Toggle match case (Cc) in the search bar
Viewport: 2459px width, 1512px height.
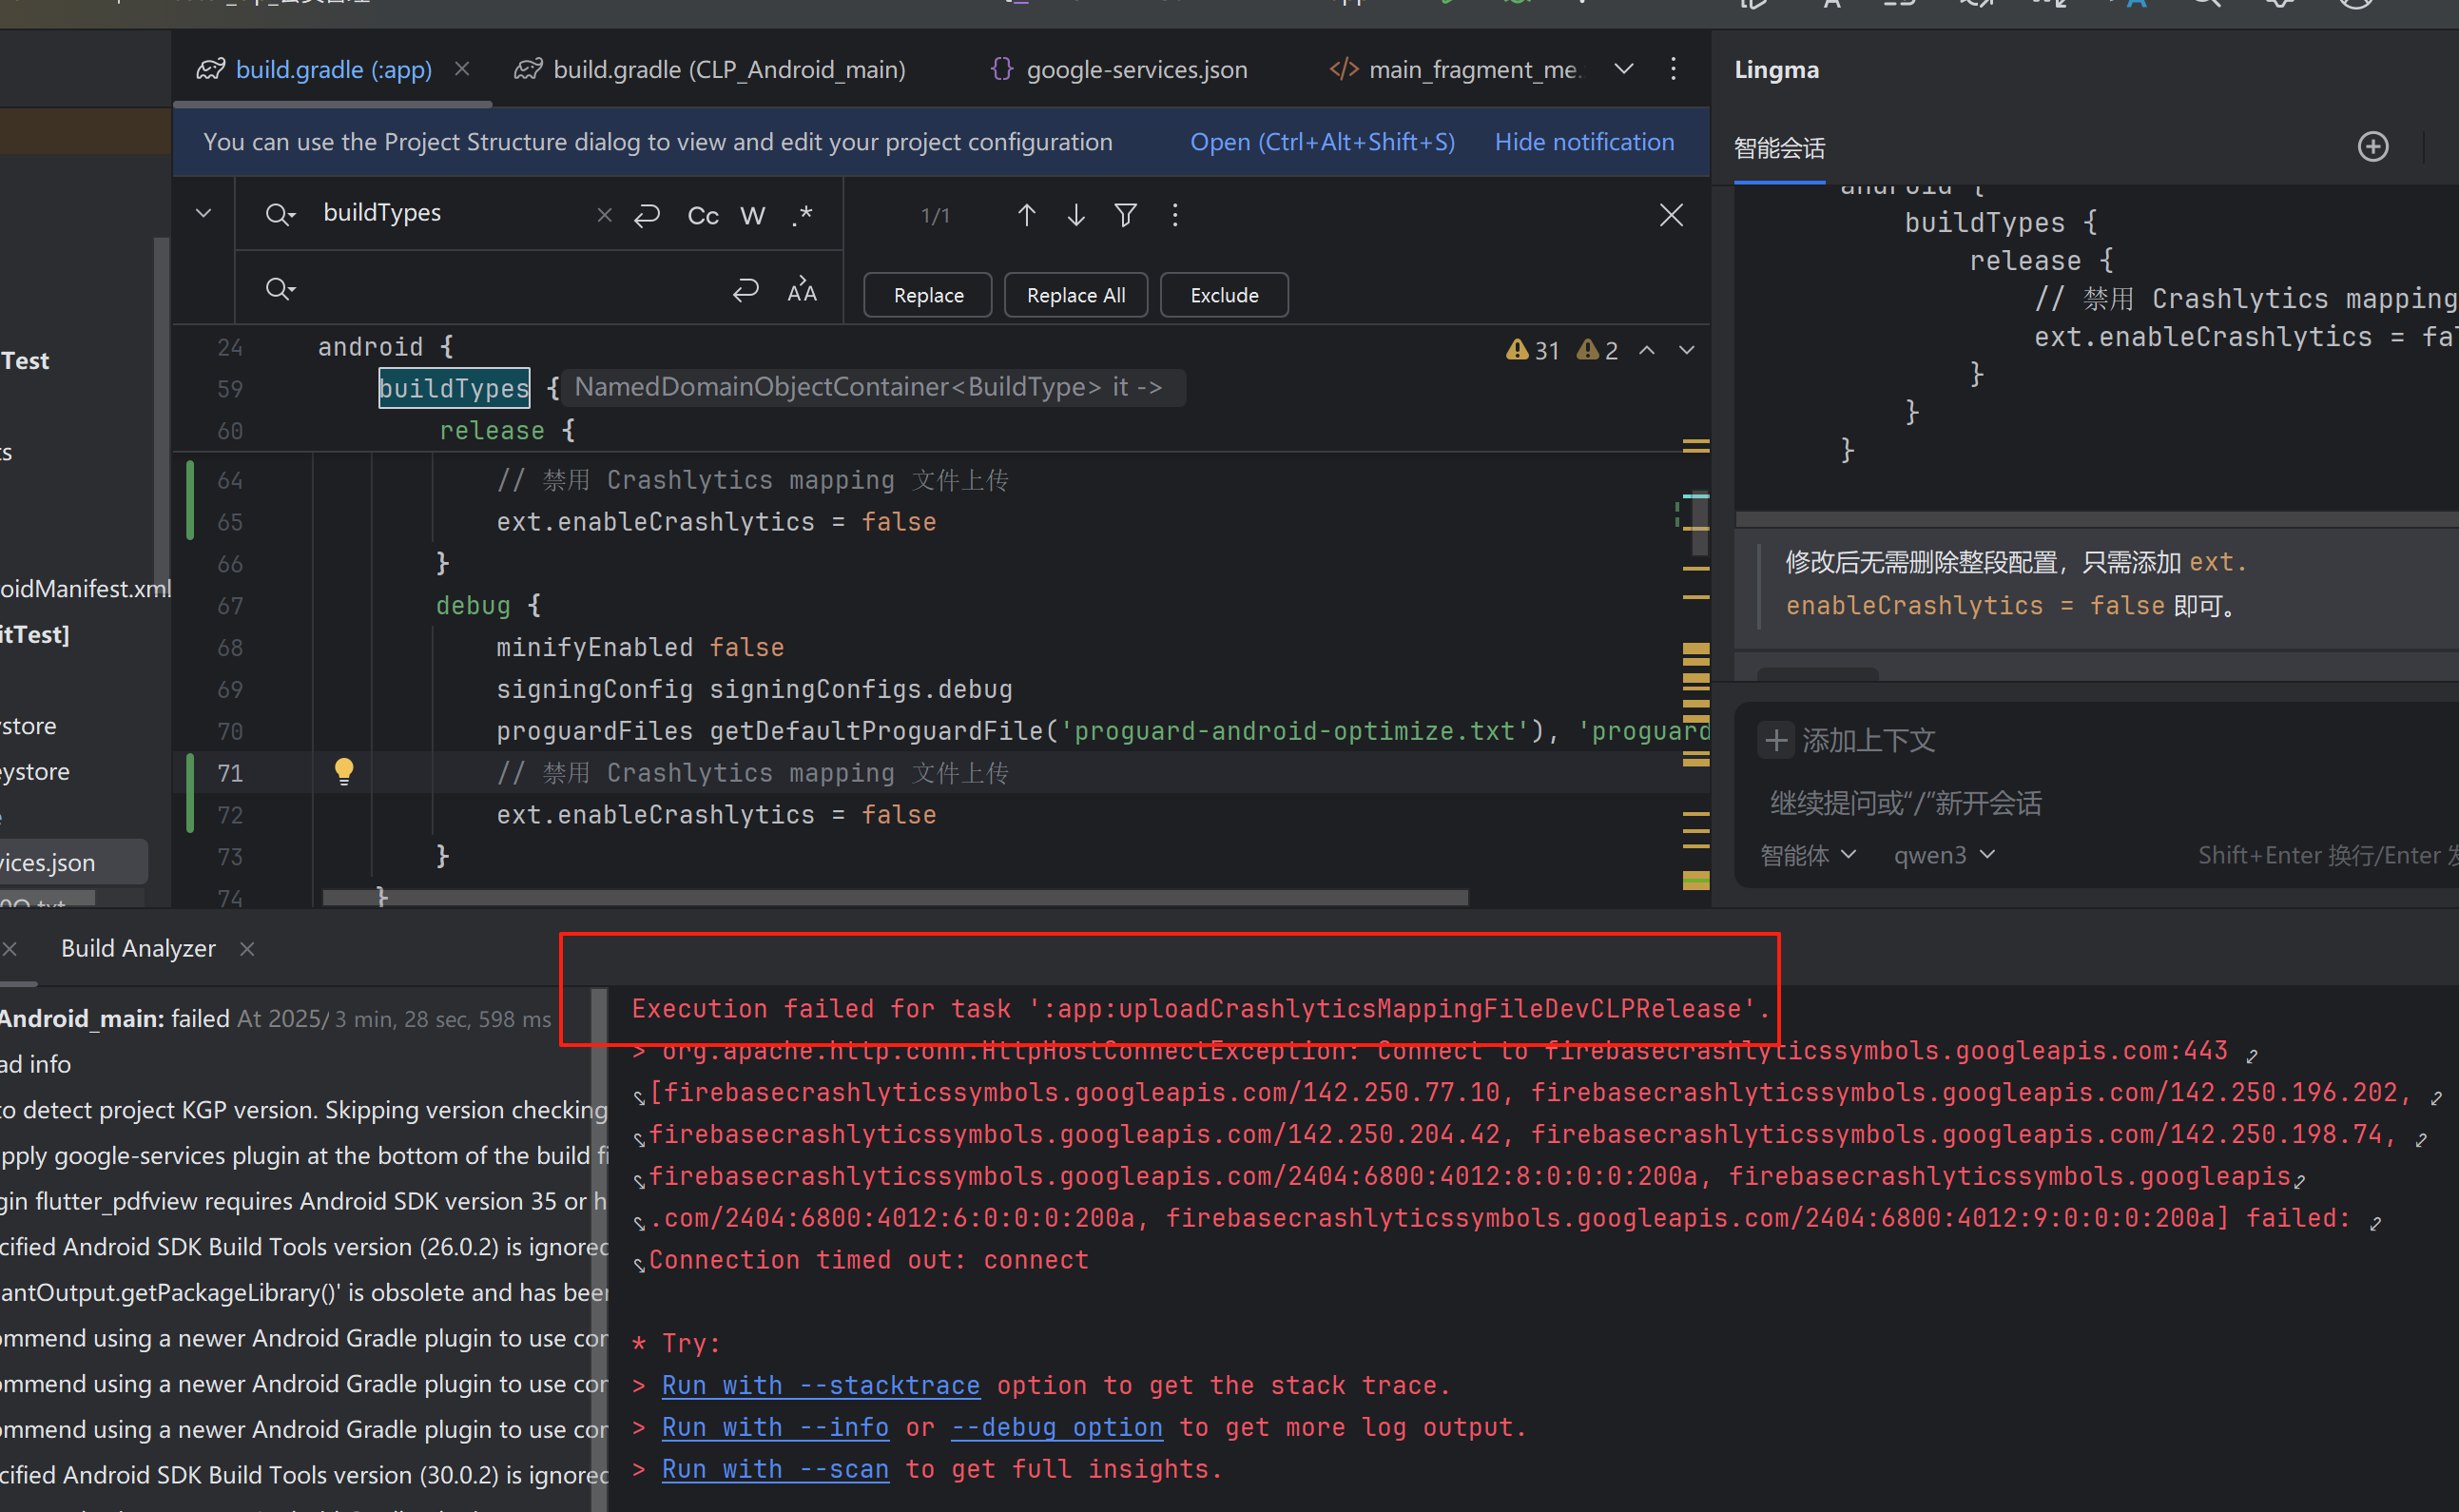click(702, 214)
